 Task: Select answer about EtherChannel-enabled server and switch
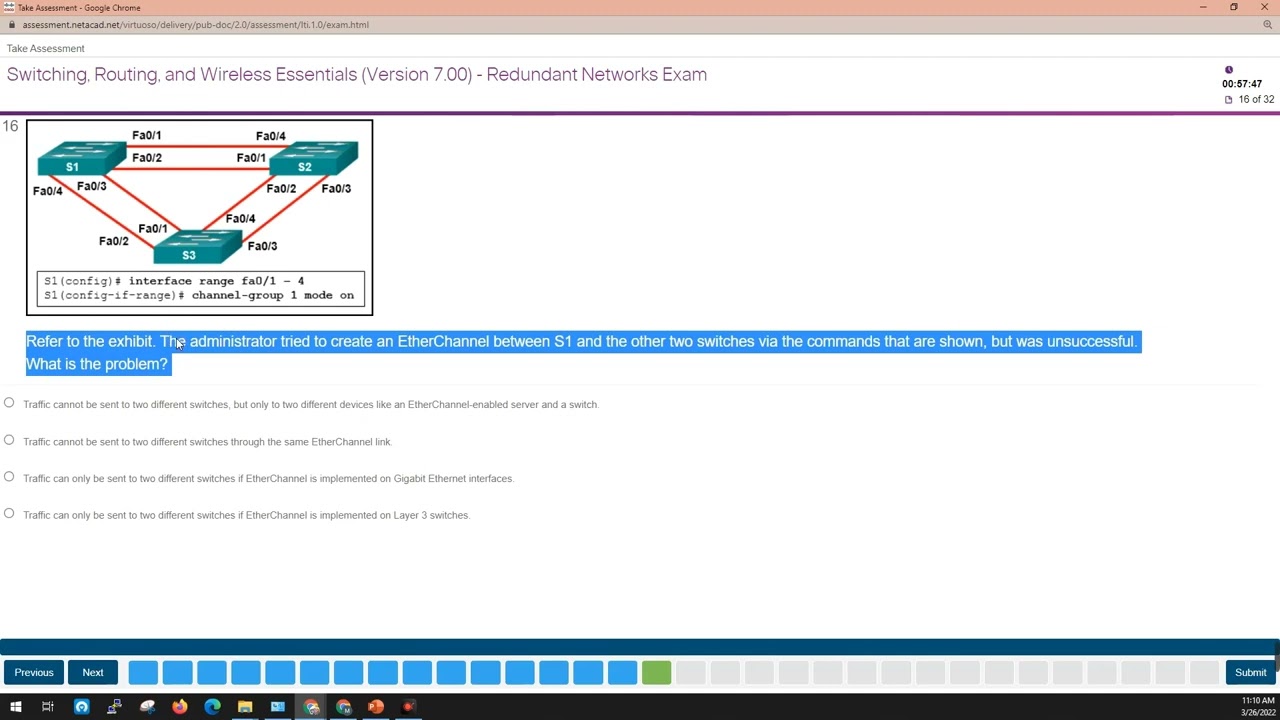[x=9, y=403]
